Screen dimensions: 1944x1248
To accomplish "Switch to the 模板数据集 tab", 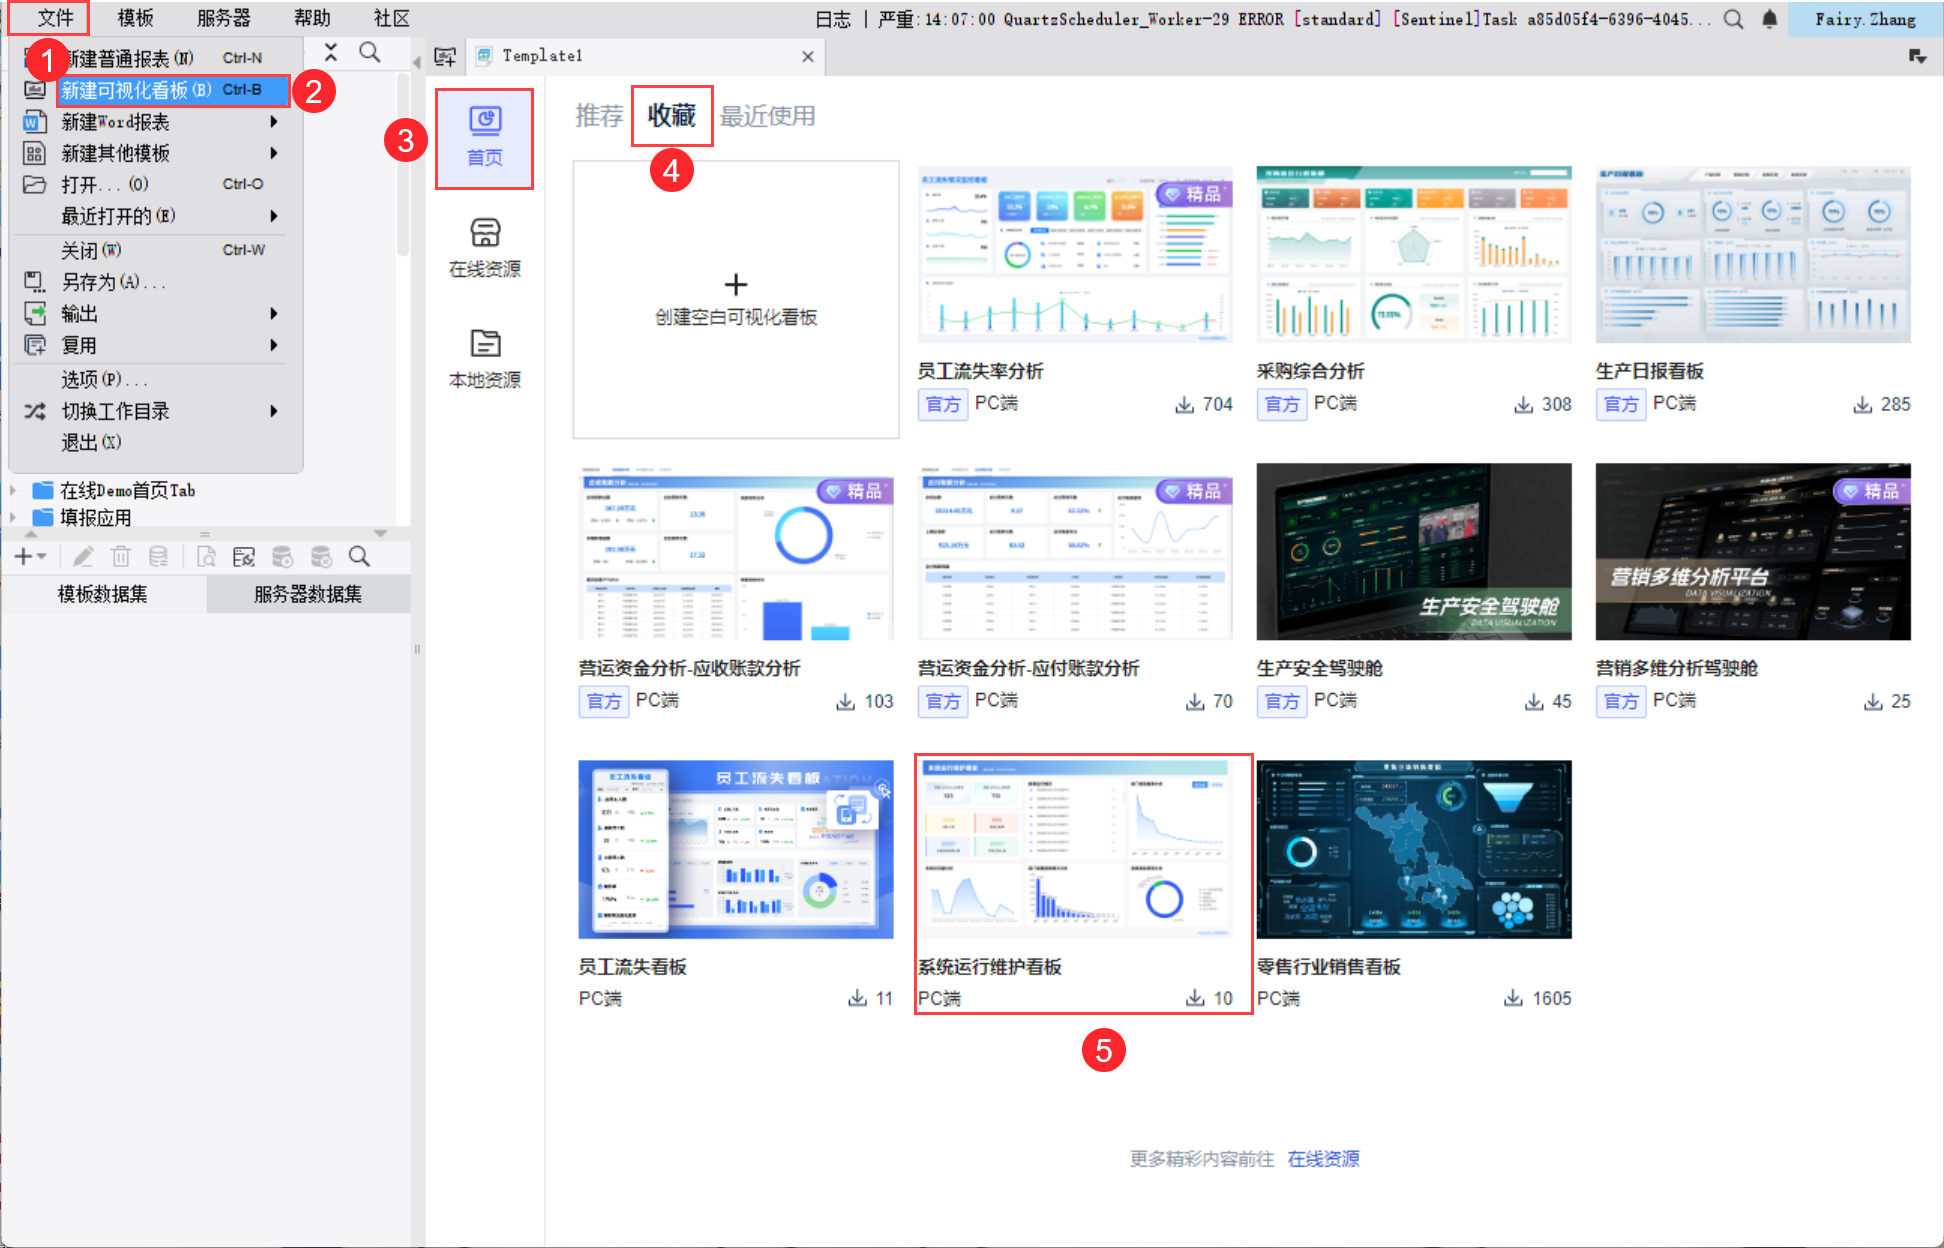I will tap(102, 594).
